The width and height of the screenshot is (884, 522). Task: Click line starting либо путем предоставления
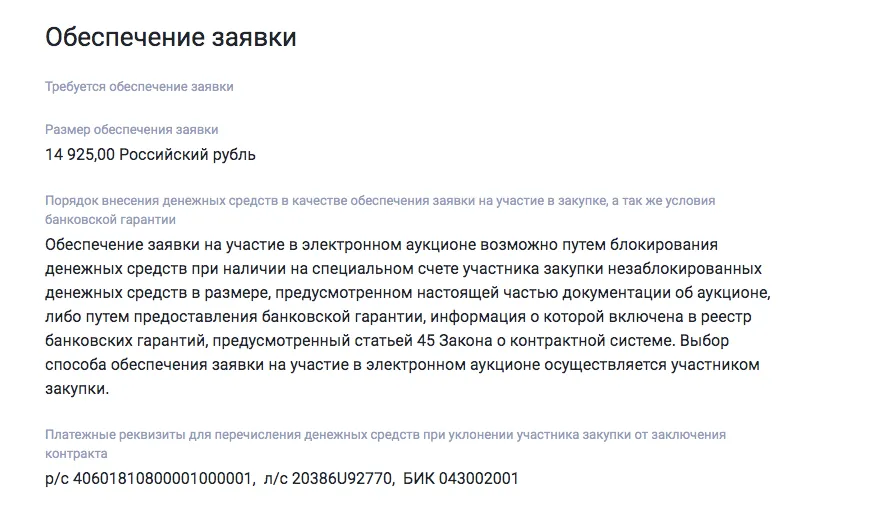pos(398,316)
